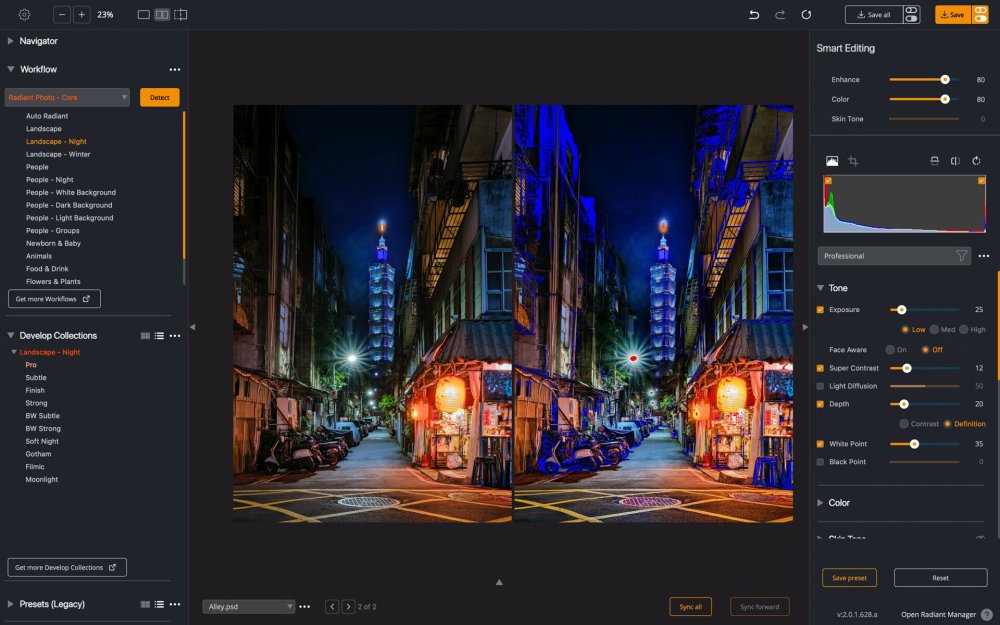Select the Auto Radiant workflow
Screen dimensions: 1000x625
tap(47, 116)
